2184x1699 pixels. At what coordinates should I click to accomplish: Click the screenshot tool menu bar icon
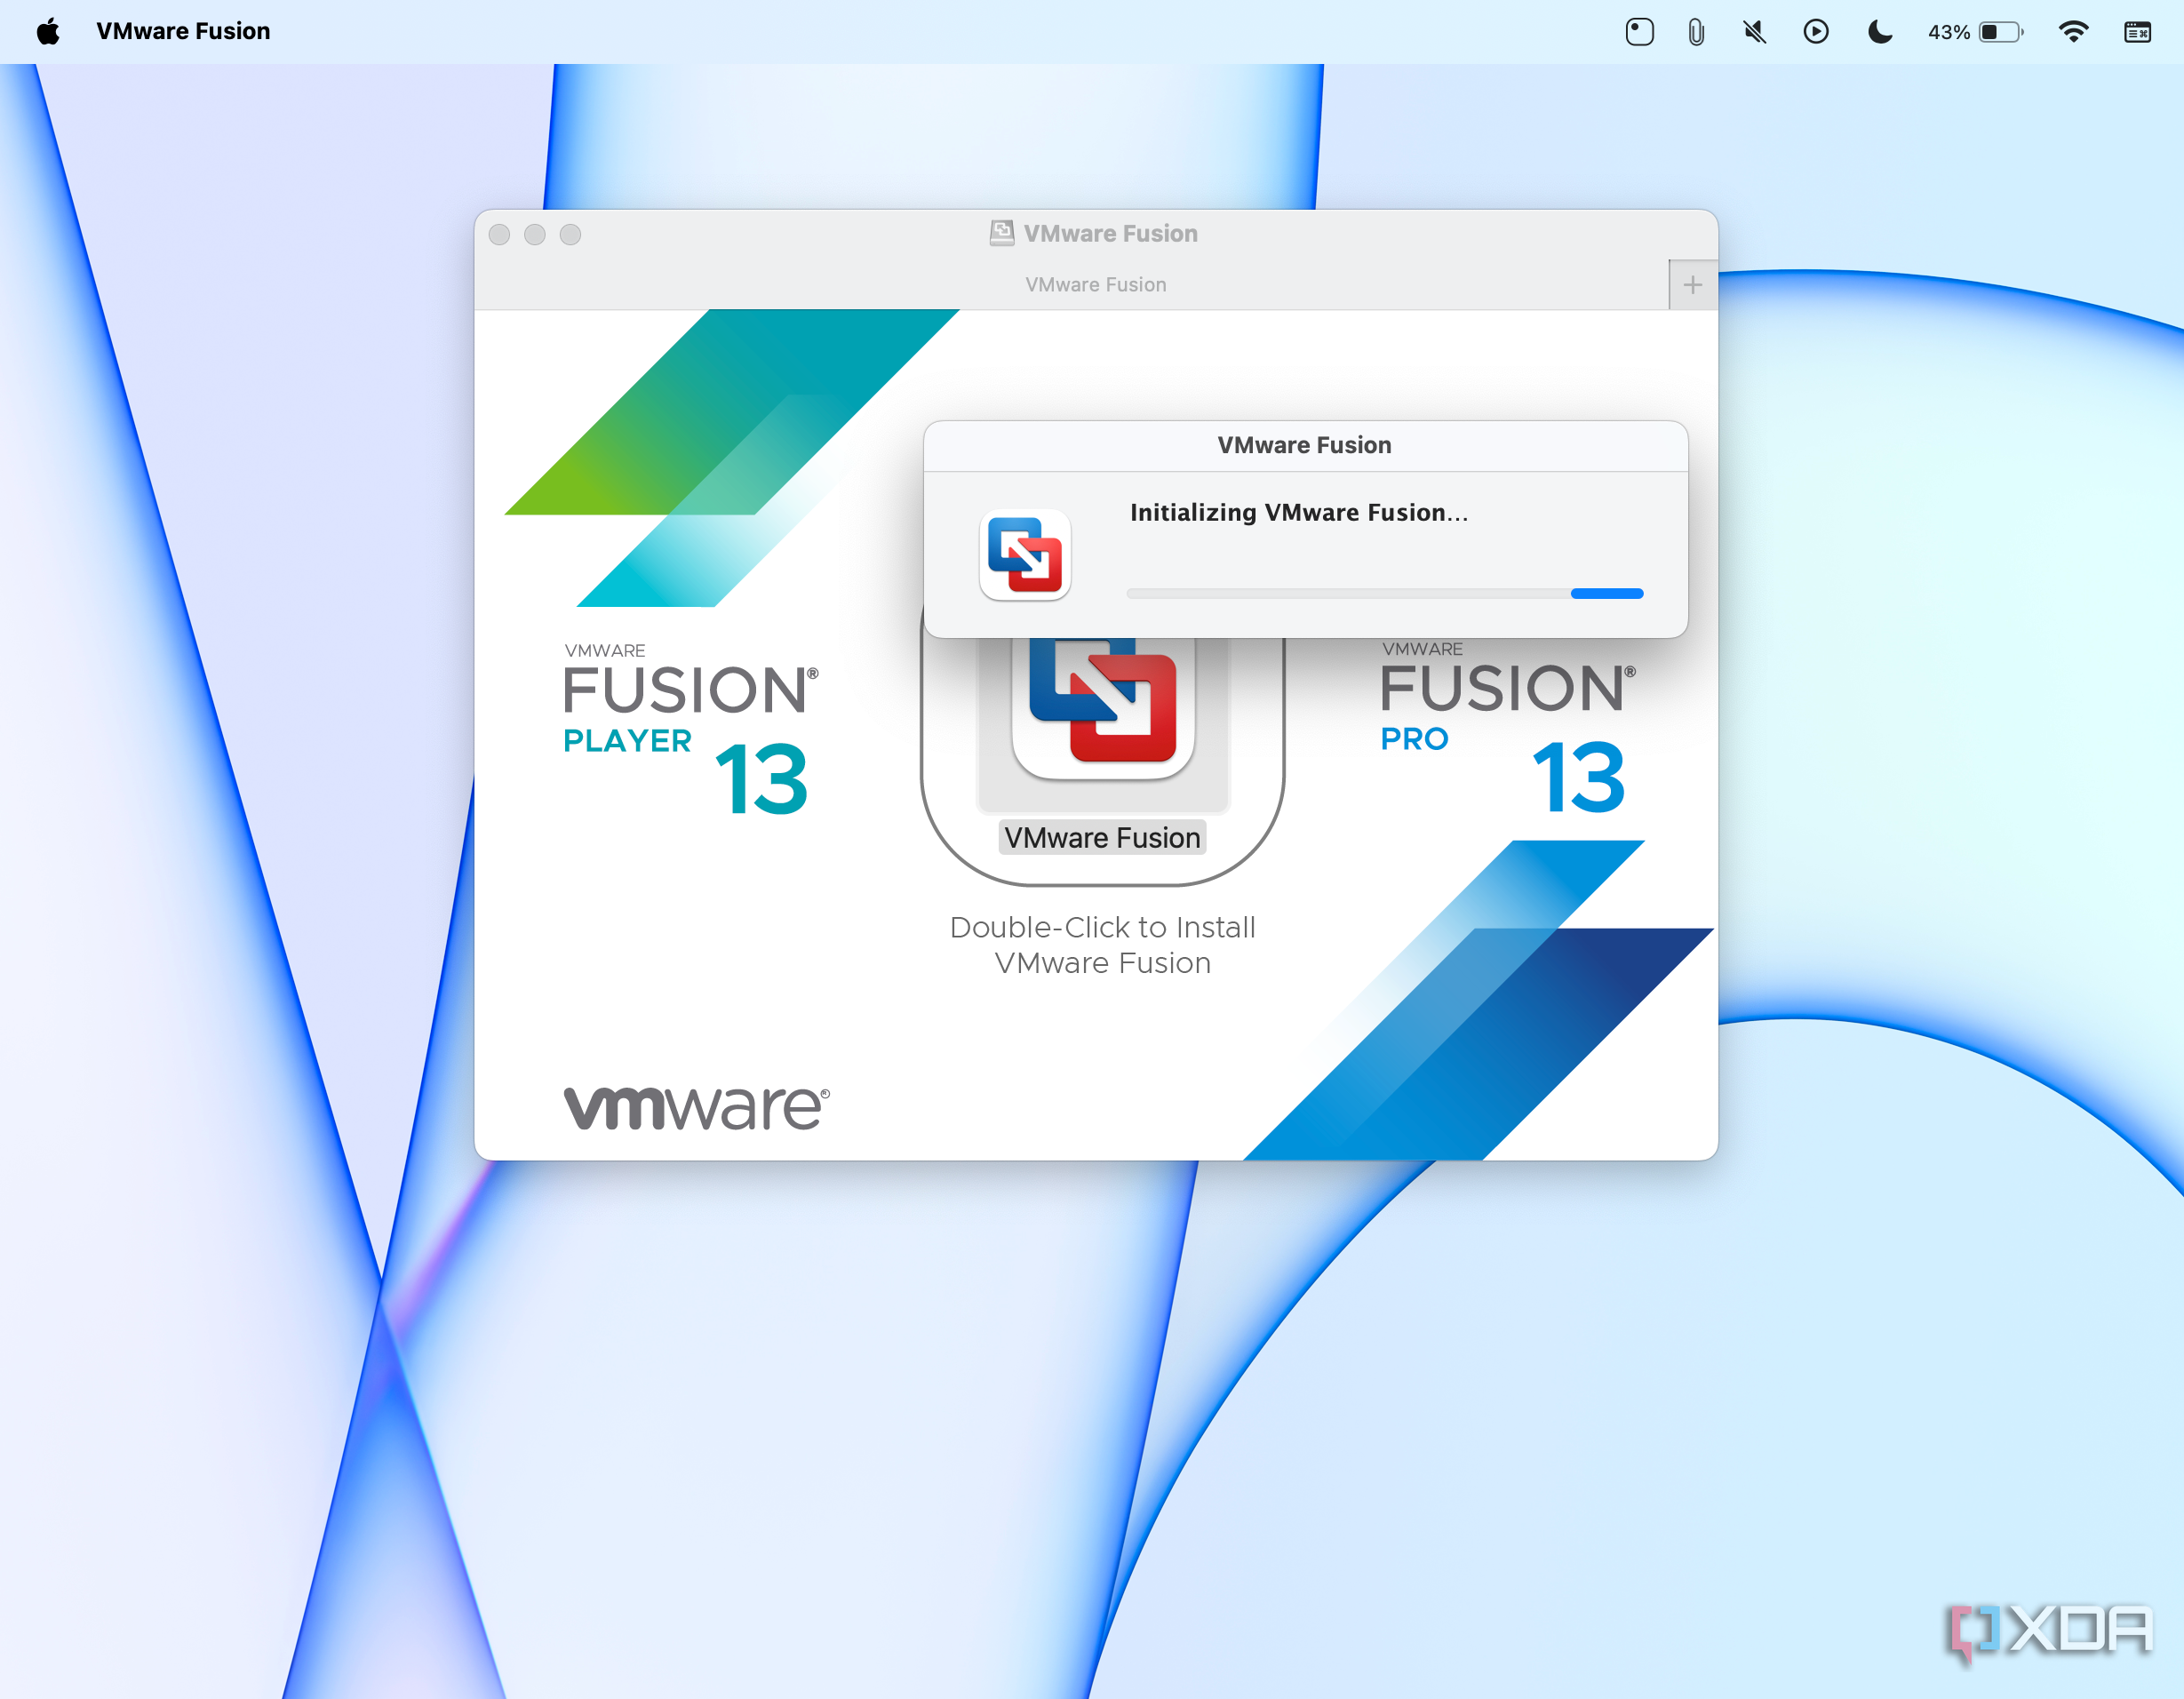(1639, 32)
